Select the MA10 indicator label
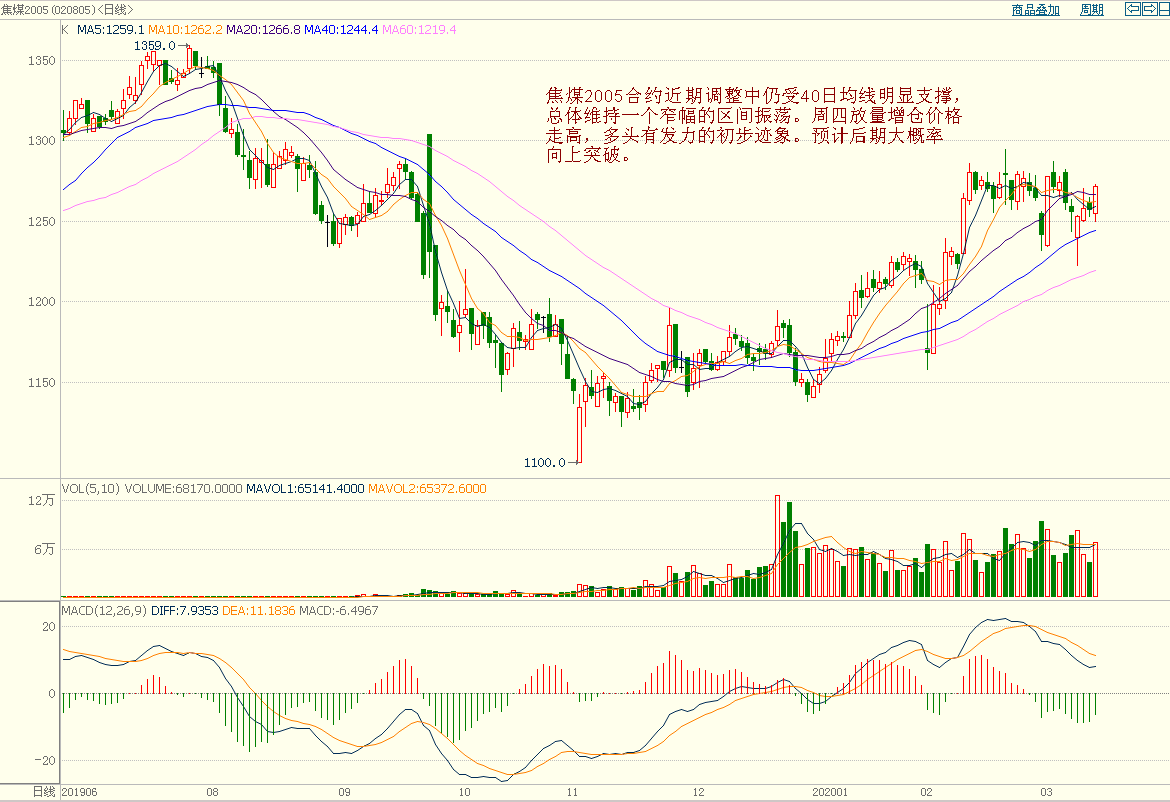 (x=185, y=30)
